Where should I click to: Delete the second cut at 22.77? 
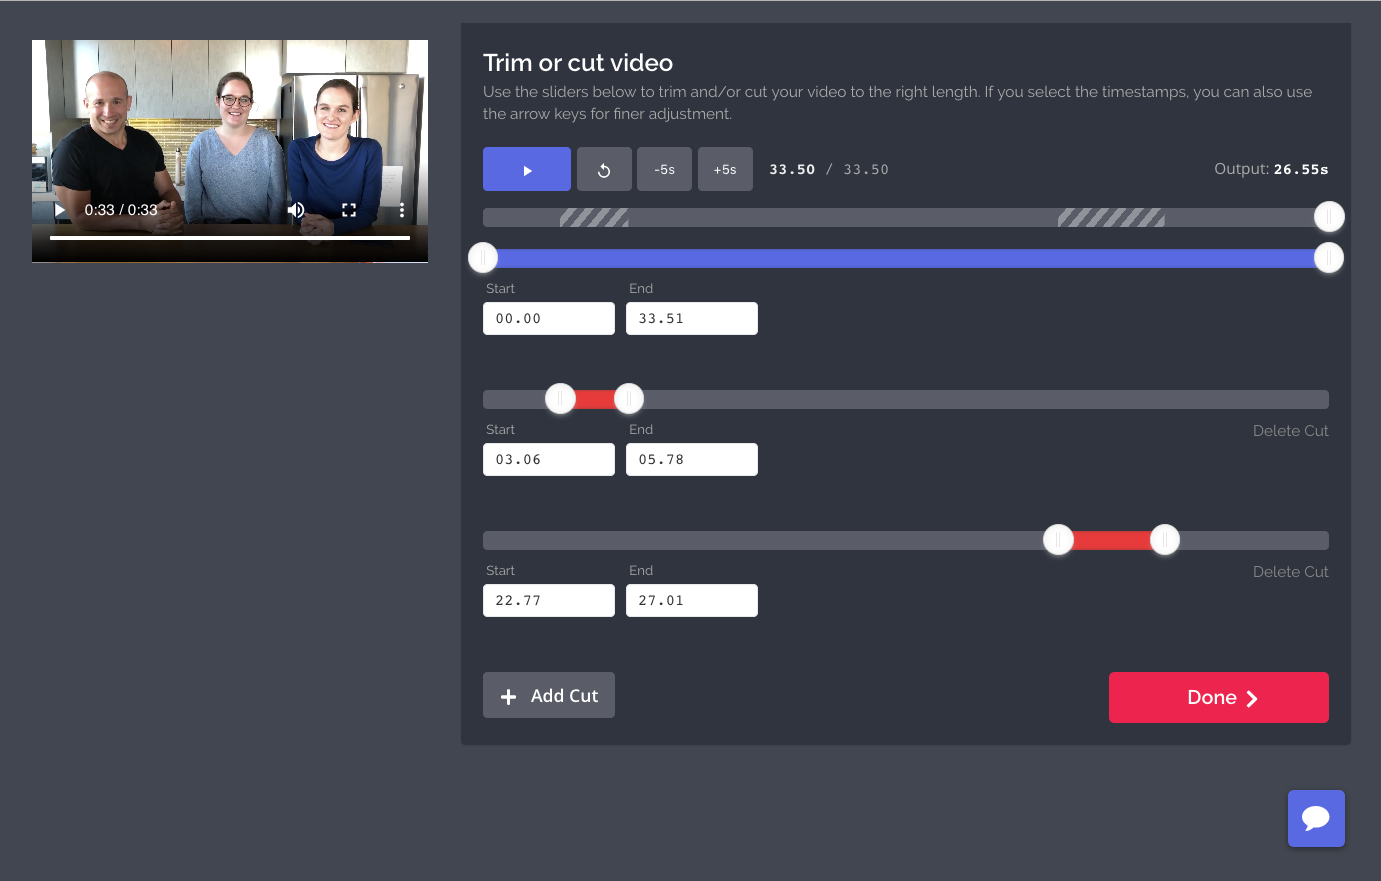tap(1290, 572)
